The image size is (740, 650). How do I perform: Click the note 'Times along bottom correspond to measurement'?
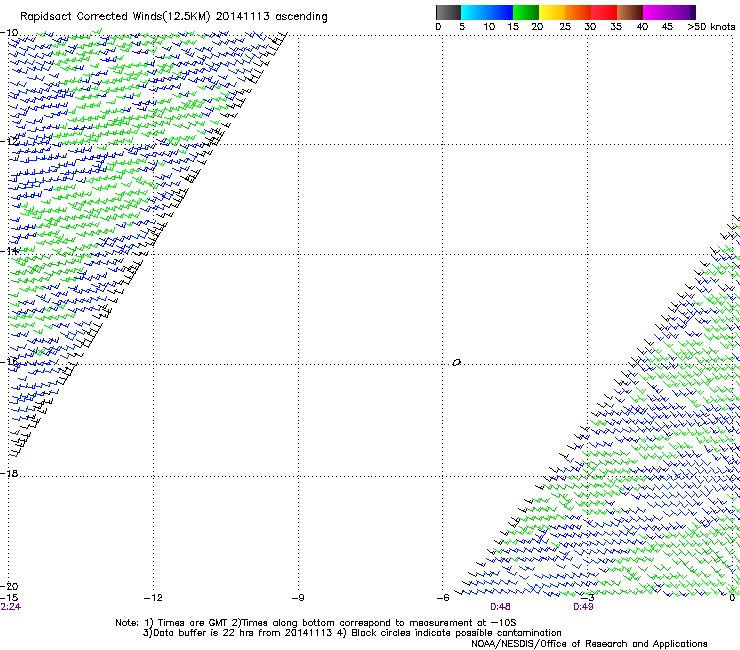pyautogui.click(x=357, y=623)
